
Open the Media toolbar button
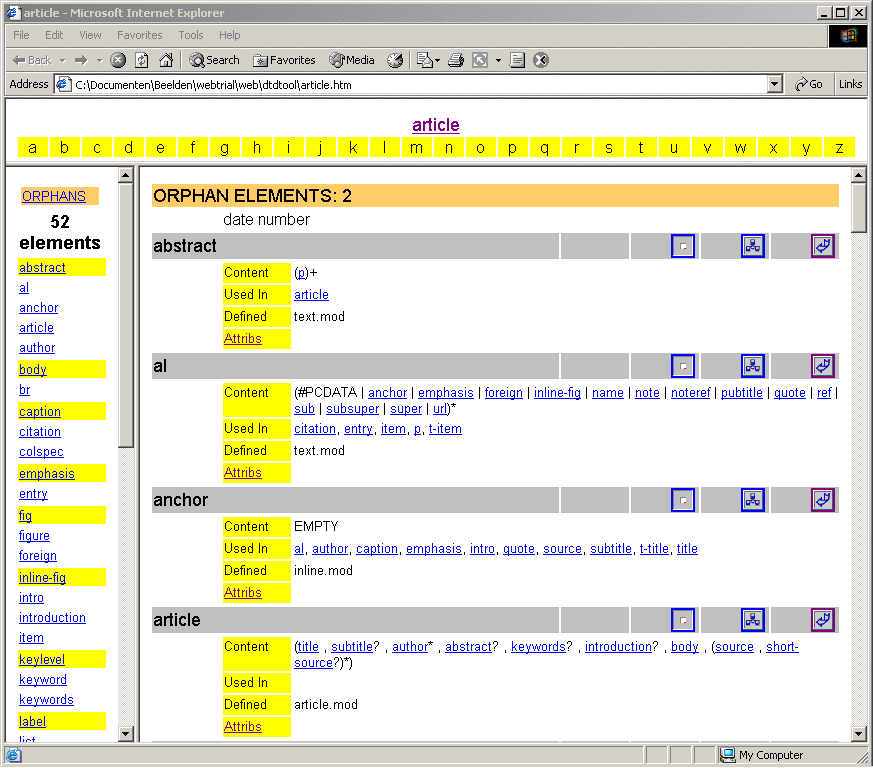pos(352,60)
